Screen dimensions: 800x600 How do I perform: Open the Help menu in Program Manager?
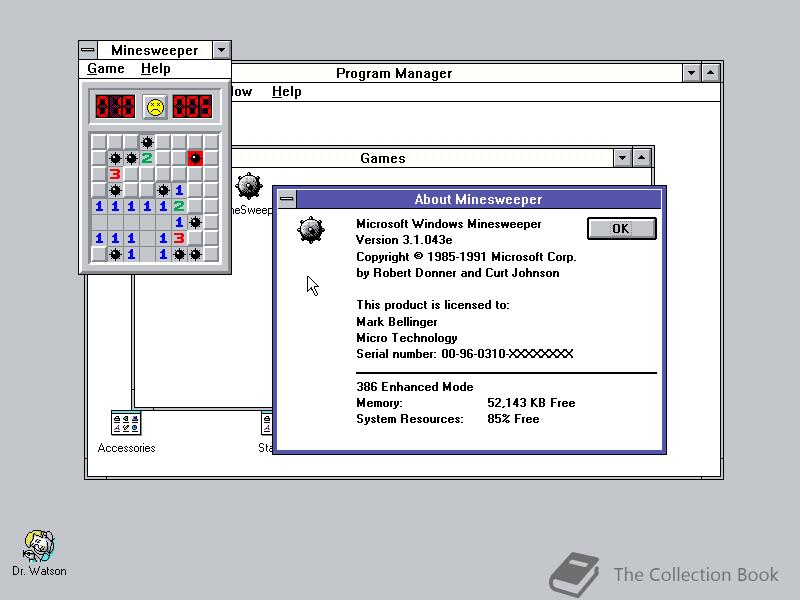(286, 92)
